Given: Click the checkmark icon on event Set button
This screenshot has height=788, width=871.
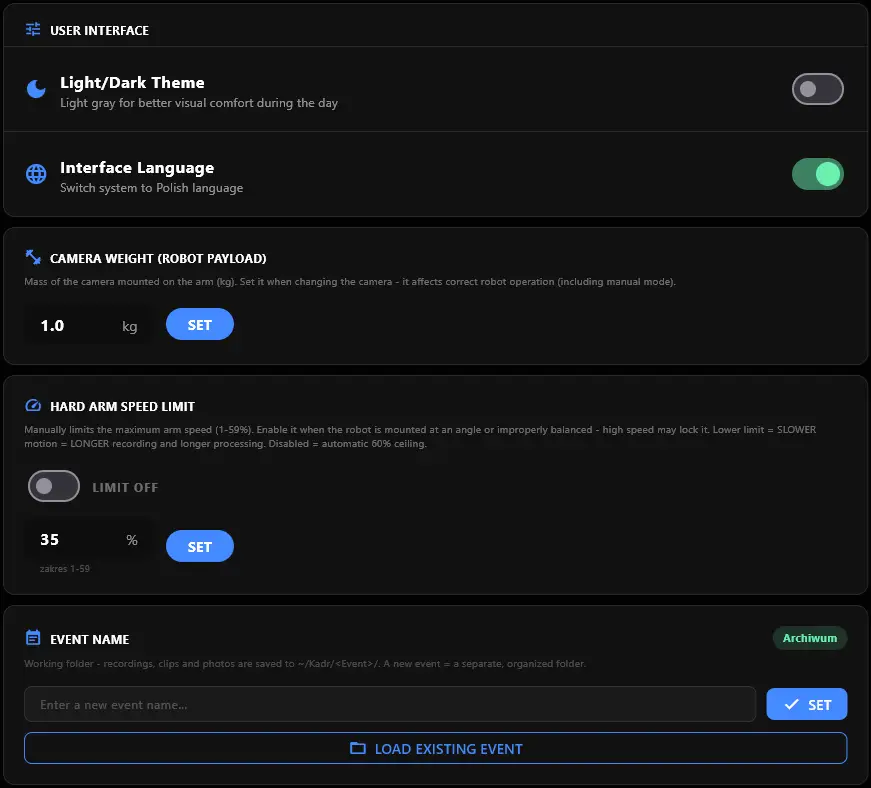Looking at the screenshot, I should click(792, 704).
